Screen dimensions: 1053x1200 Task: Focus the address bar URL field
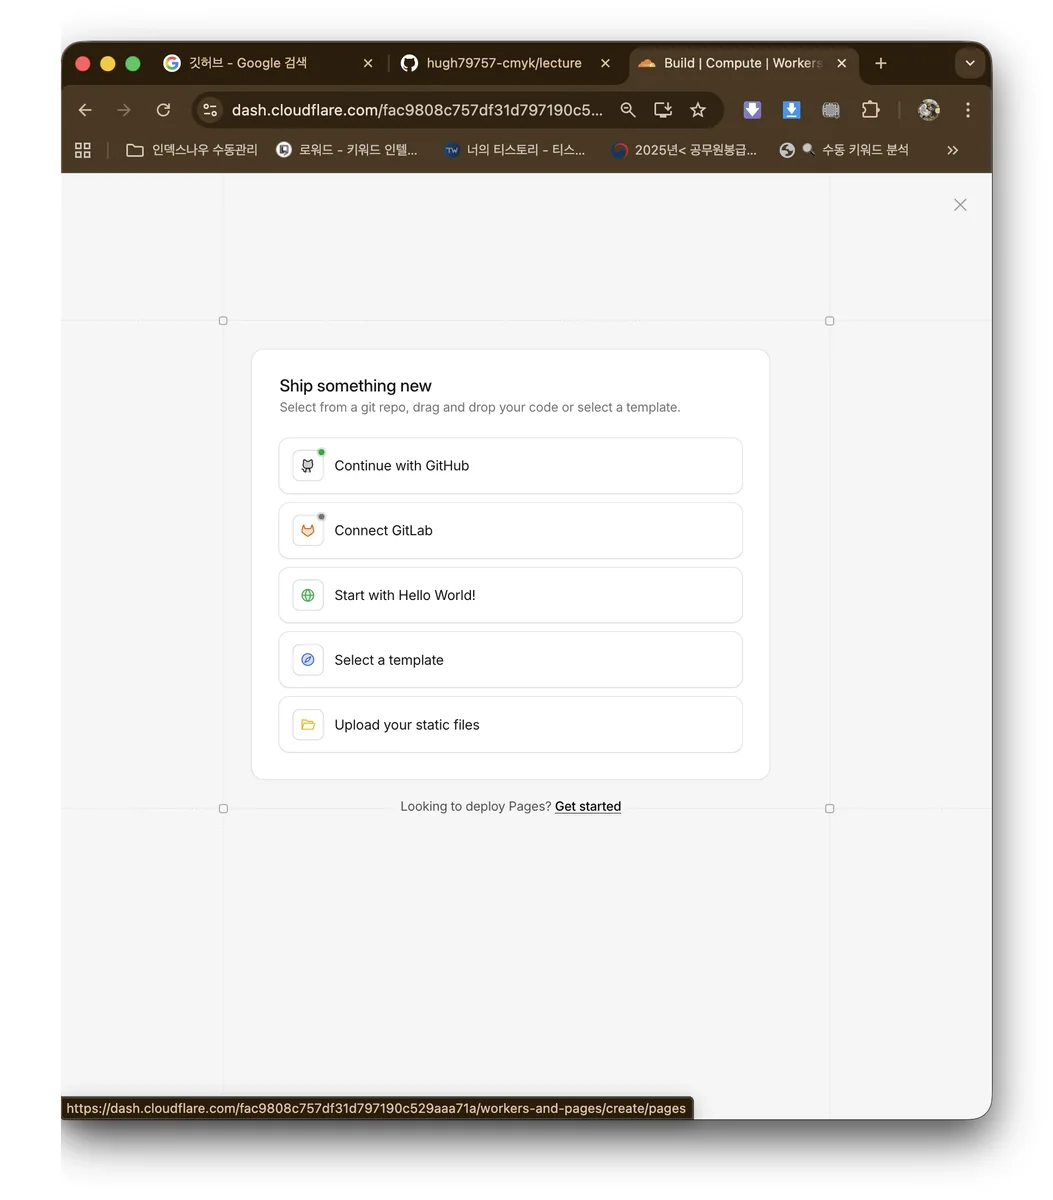pyautogui.click(x=417, y=110)
